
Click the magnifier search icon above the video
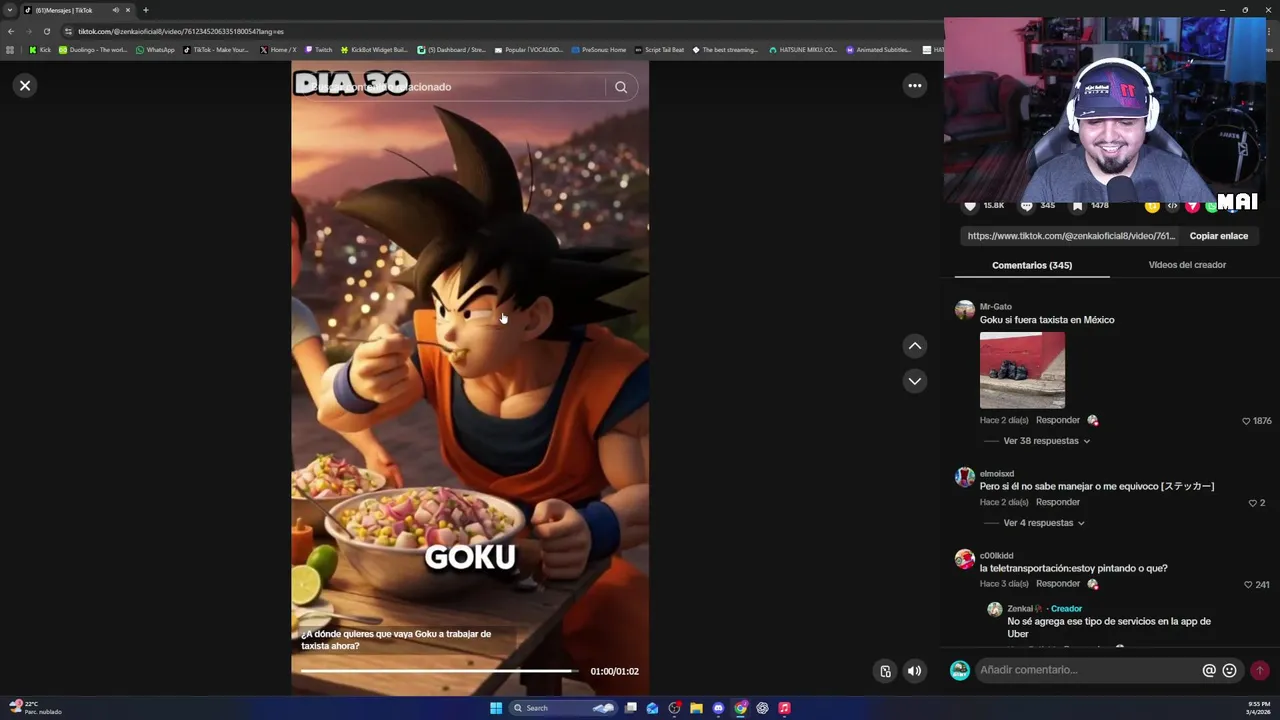click(x=621, y=87)
